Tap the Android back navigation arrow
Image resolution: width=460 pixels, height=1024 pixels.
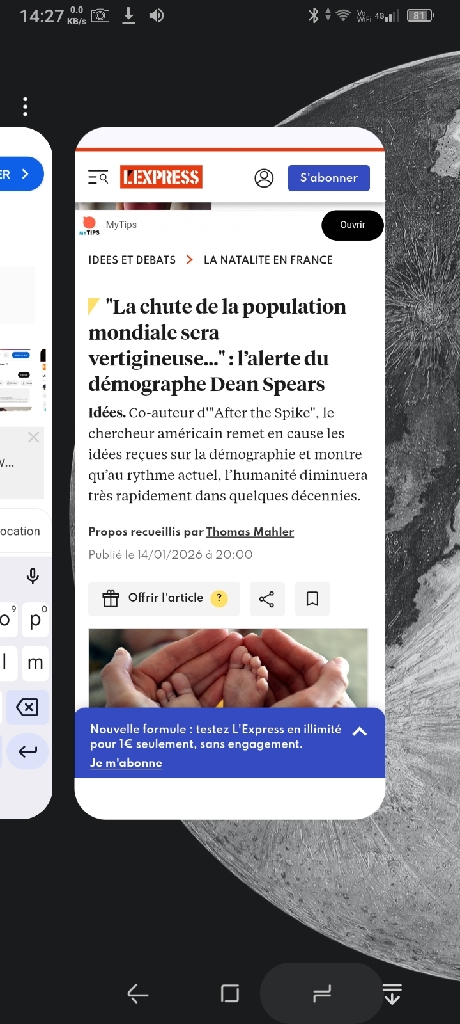138,994
